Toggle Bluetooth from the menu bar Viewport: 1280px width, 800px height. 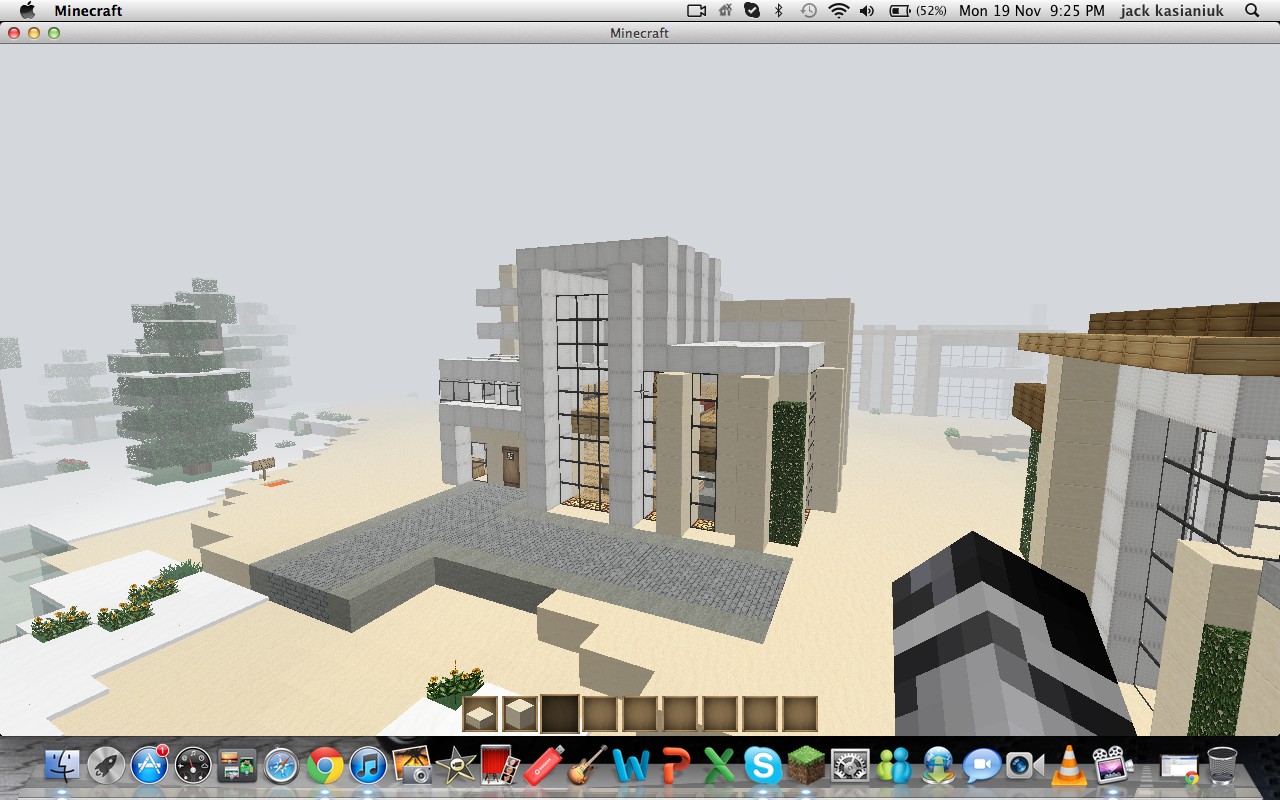pyautogui.click(x=778, y=11)
